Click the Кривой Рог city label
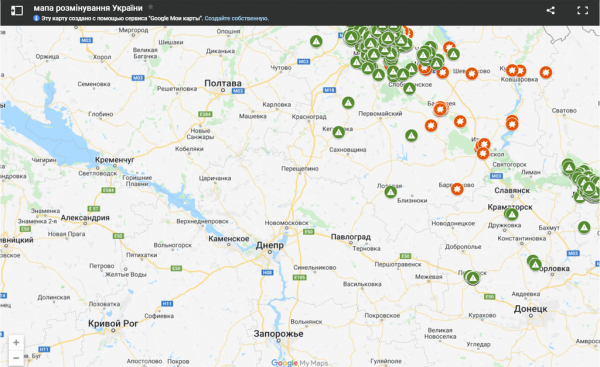 pos(113,323)
